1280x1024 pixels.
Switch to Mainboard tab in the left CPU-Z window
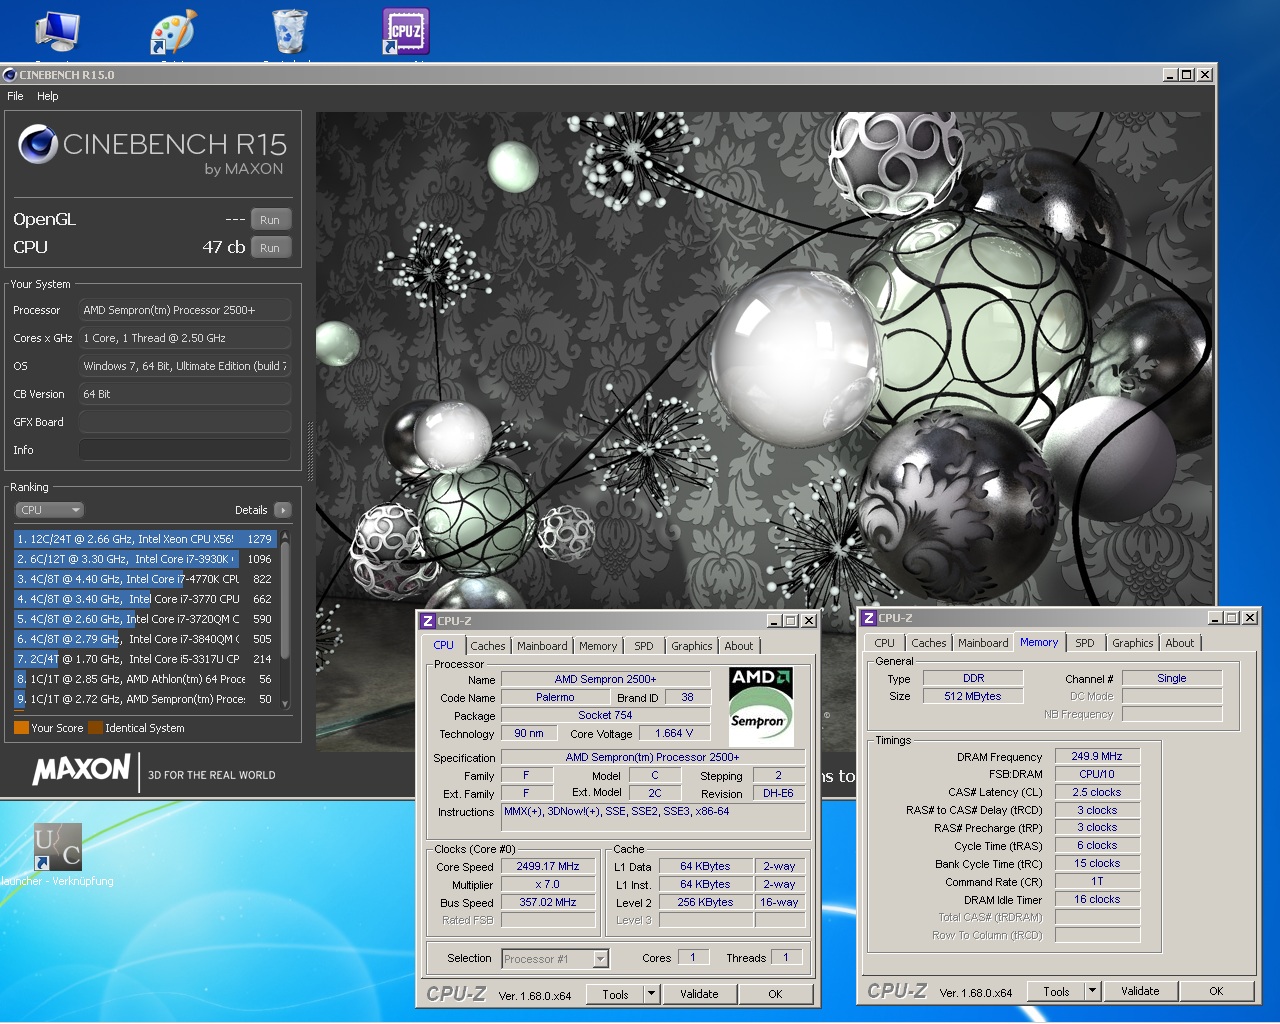point(542,646)
